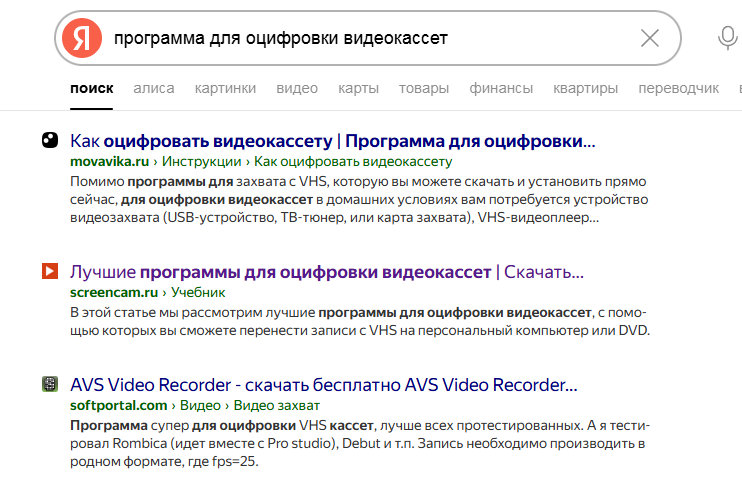Click the screencam.ru result favicon
The width and height of the screenshot is (742, 500).
50,271
